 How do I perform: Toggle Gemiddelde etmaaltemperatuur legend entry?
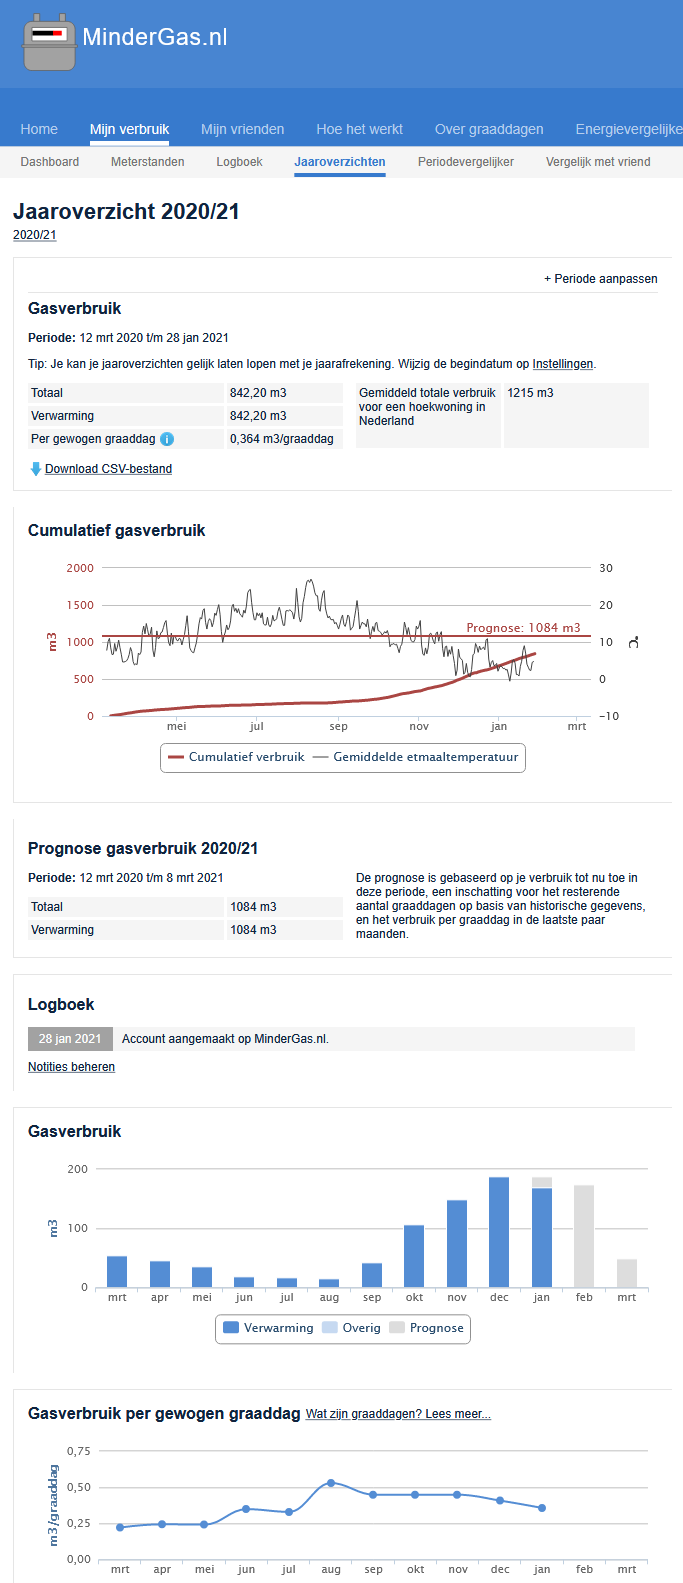coord(416,757)
